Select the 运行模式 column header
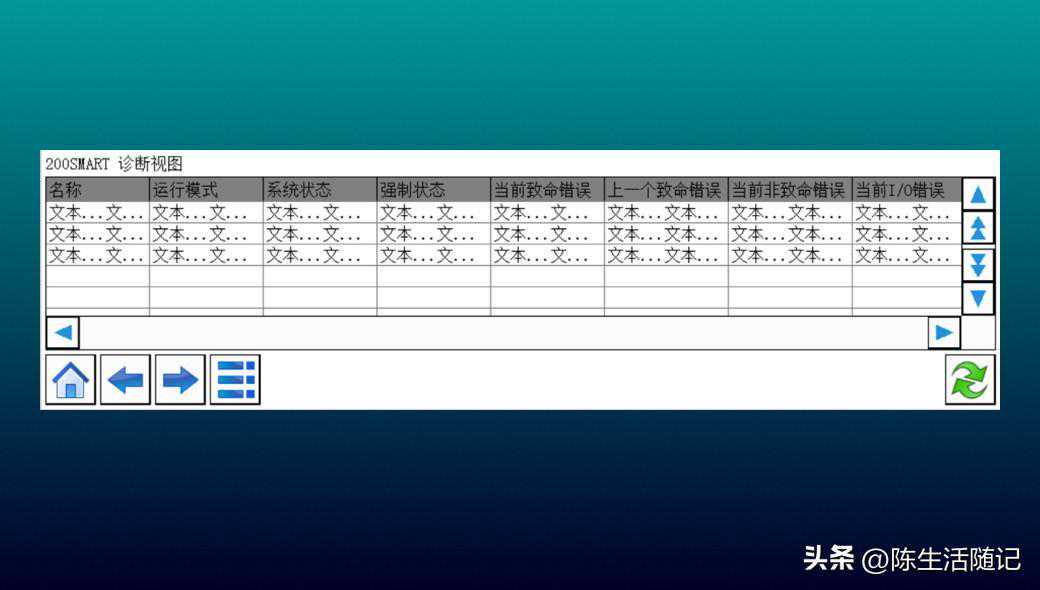This screenshot has height=590, width=1040. pos(206,190)
